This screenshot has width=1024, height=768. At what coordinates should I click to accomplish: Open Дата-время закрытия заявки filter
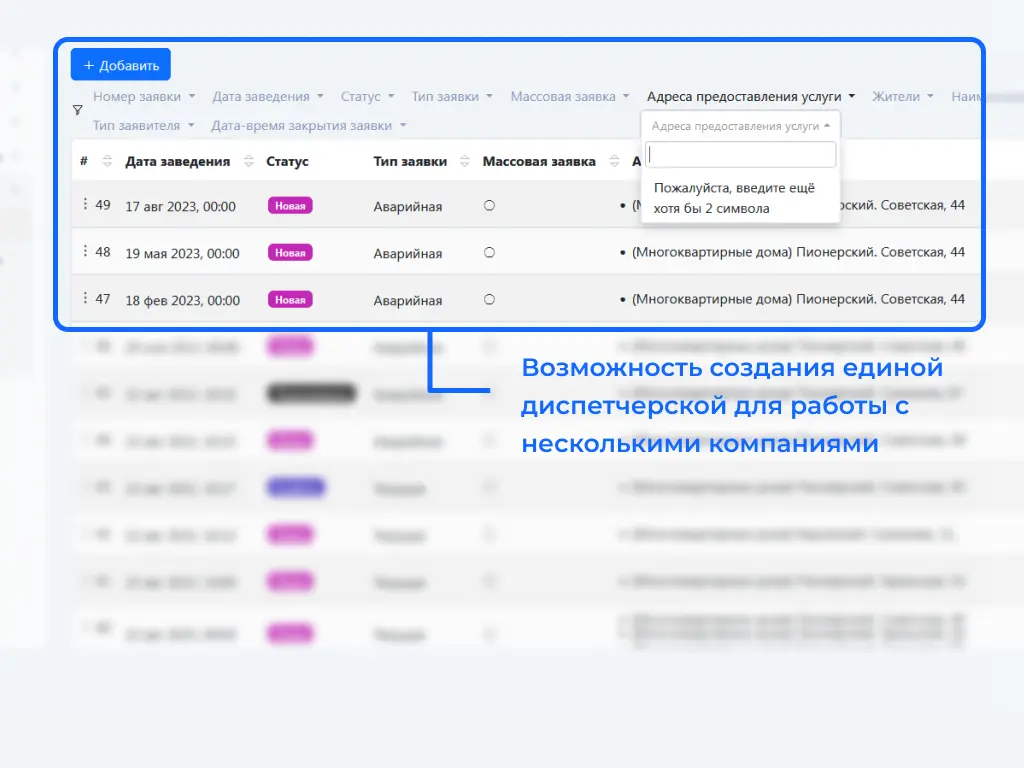pos(309,126)
